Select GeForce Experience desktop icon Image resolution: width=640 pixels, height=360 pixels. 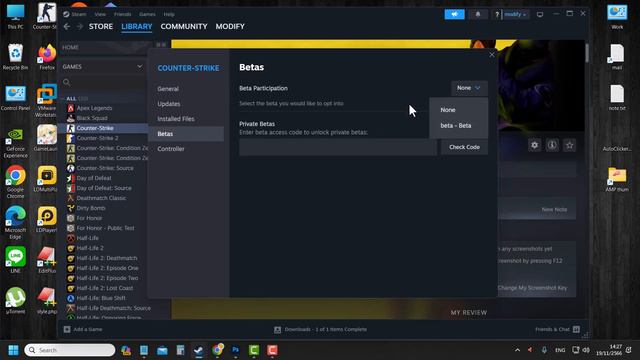pos(15,143)
